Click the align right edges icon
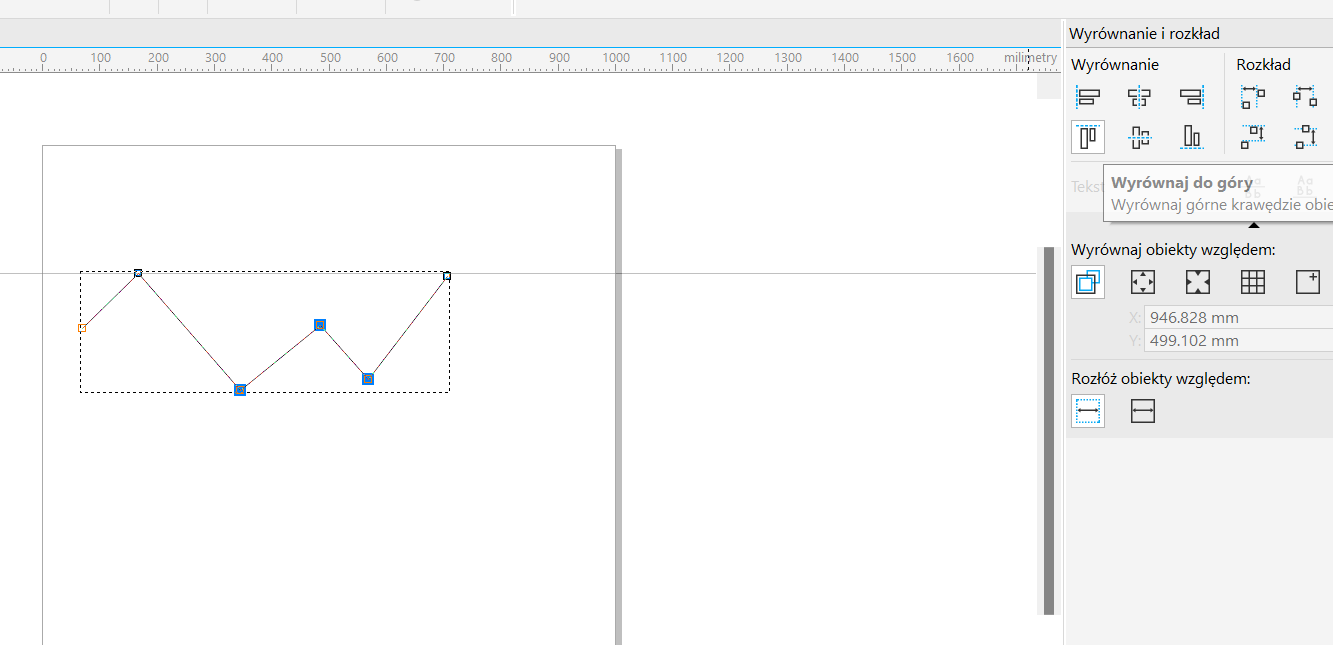 pyautogui.click(x=1191, y=97)
